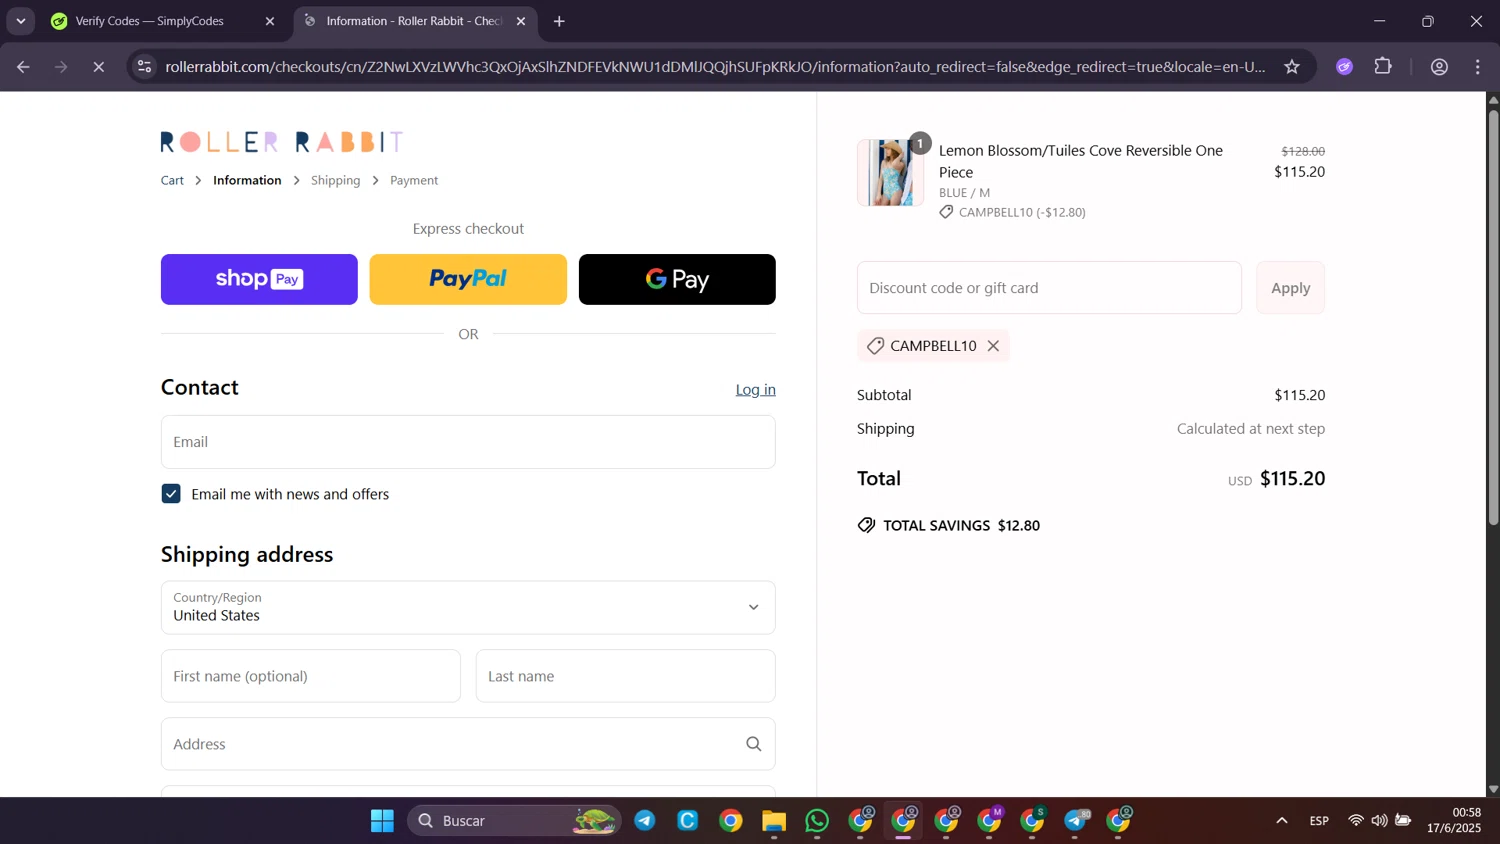The height and width of the screenshot is (844, 1500).
Task: Choose PayPal express checkout
Action: (x=468, y=279)
